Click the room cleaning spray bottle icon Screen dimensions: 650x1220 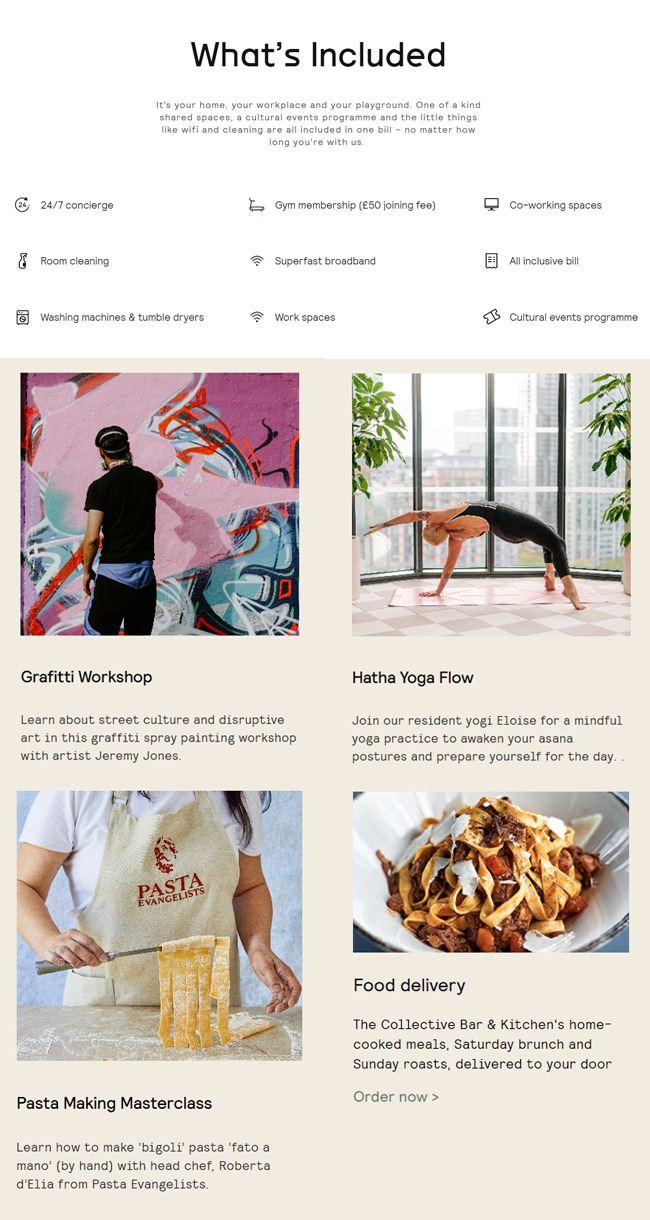[x=22, y=261]
